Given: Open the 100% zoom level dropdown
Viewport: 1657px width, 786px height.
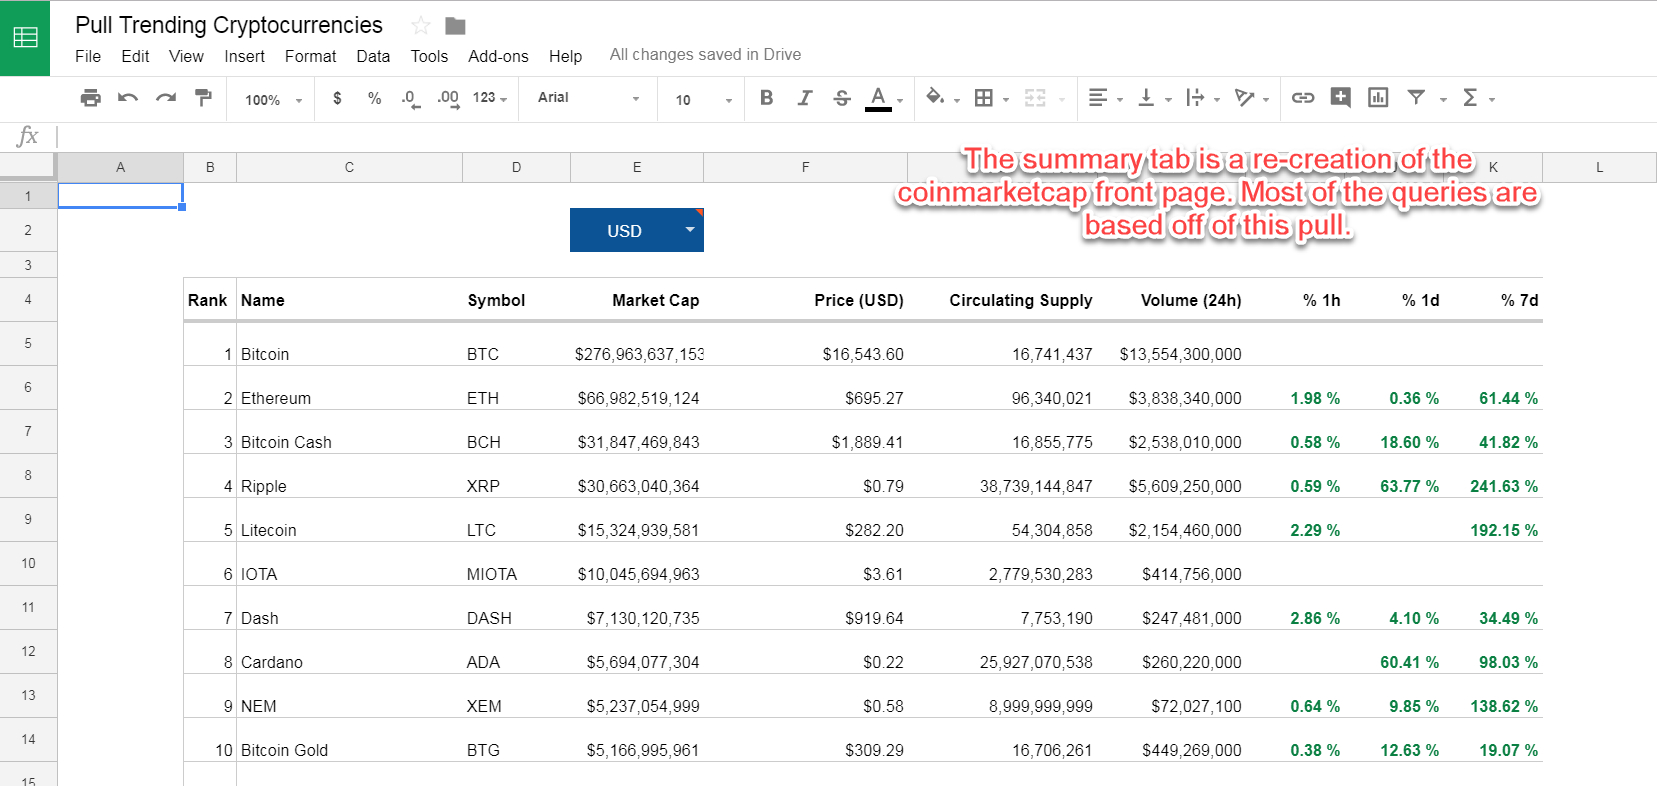Looking at the screenshot, I should (x=272, y=100).
